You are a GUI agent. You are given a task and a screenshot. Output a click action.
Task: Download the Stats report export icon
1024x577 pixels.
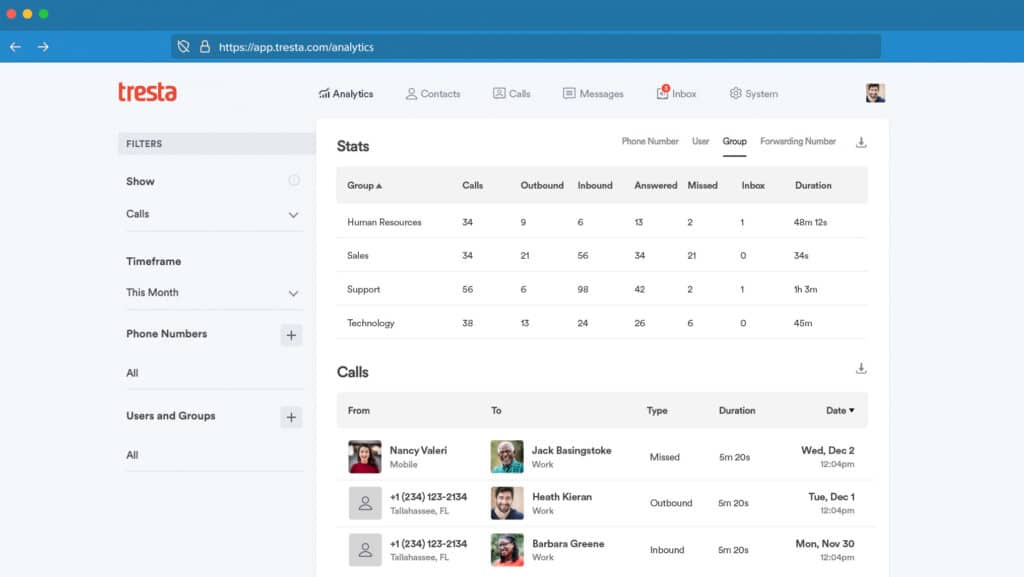(861, 143)
